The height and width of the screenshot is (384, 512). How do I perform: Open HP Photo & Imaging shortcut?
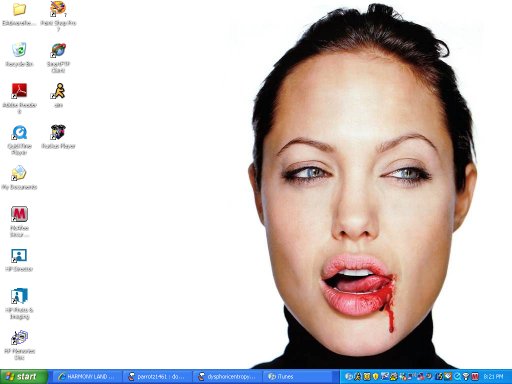pyautogui.click(x=19, y=296)
